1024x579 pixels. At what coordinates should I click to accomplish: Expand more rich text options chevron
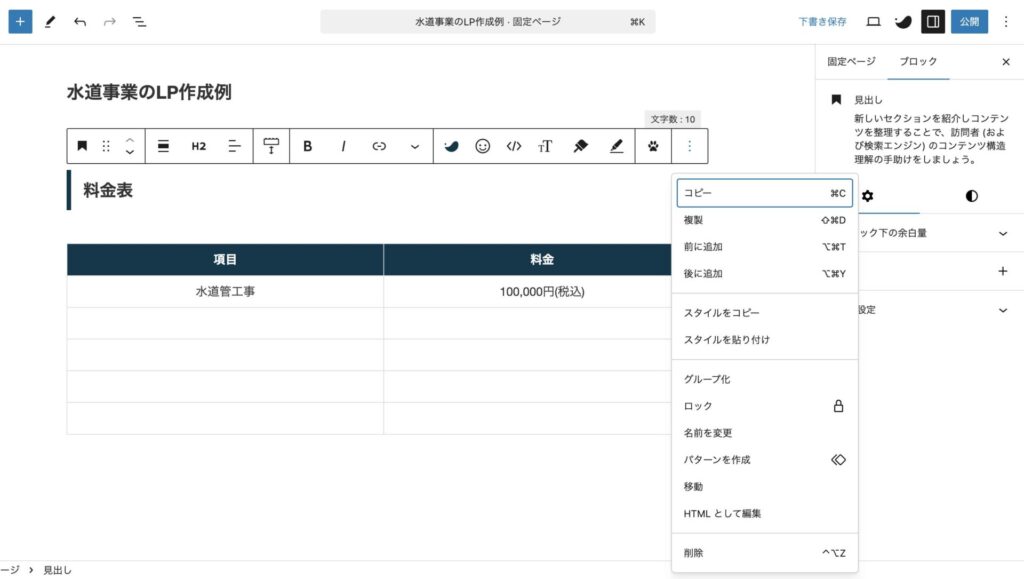click(x=415, y=146)
